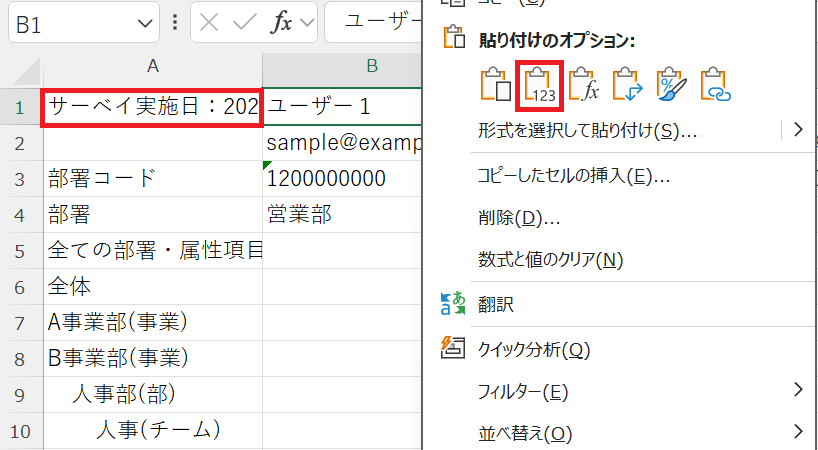Select row 7 header
This screenshot has width=818, height=450.
[20, 323]
